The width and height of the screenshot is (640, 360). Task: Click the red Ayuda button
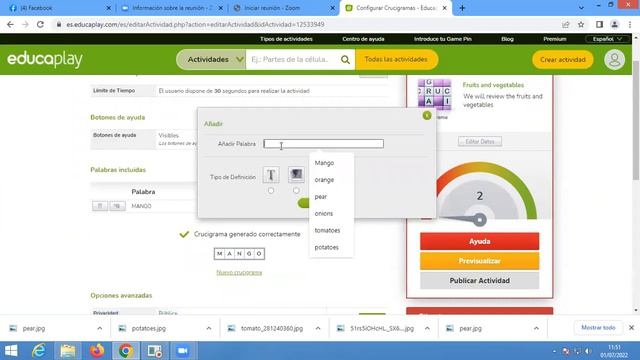pos(480,241)
